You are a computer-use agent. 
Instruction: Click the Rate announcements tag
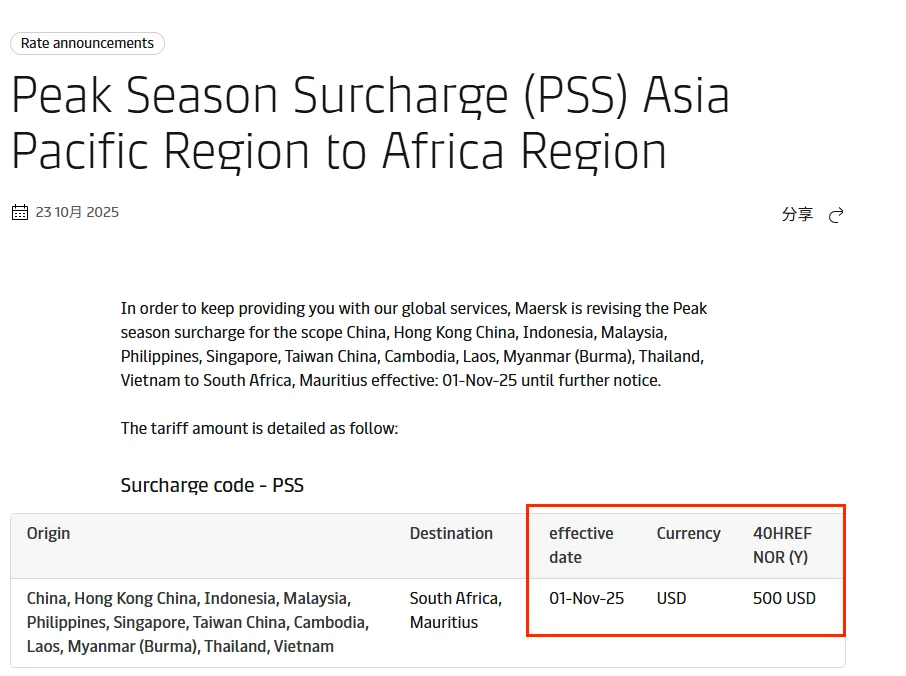pyautogui.click(x=87, y=44)
